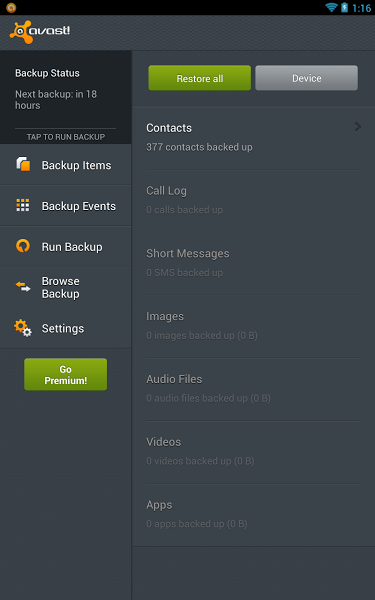375x600 pixels.
Task: Click the Backup Events grid icon
Action: click(x=23, y=205)
